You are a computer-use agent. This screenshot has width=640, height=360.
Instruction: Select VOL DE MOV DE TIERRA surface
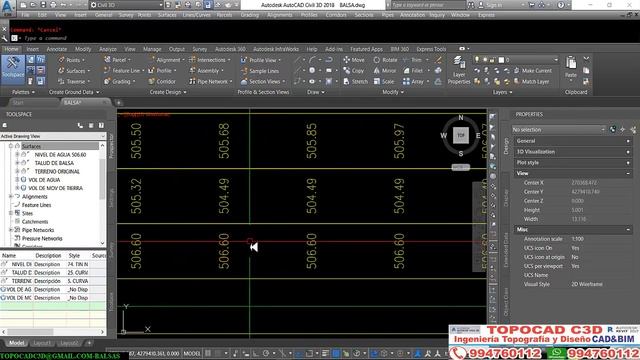56,188
